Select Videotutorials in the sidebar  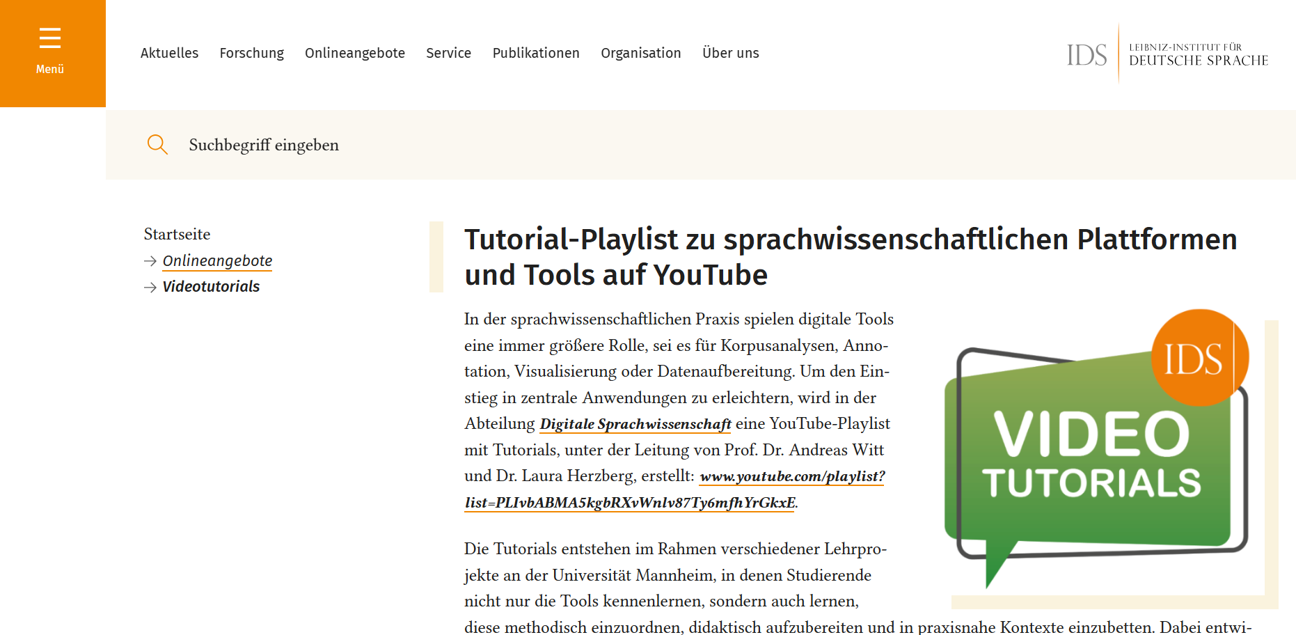[x=210, y=286]
